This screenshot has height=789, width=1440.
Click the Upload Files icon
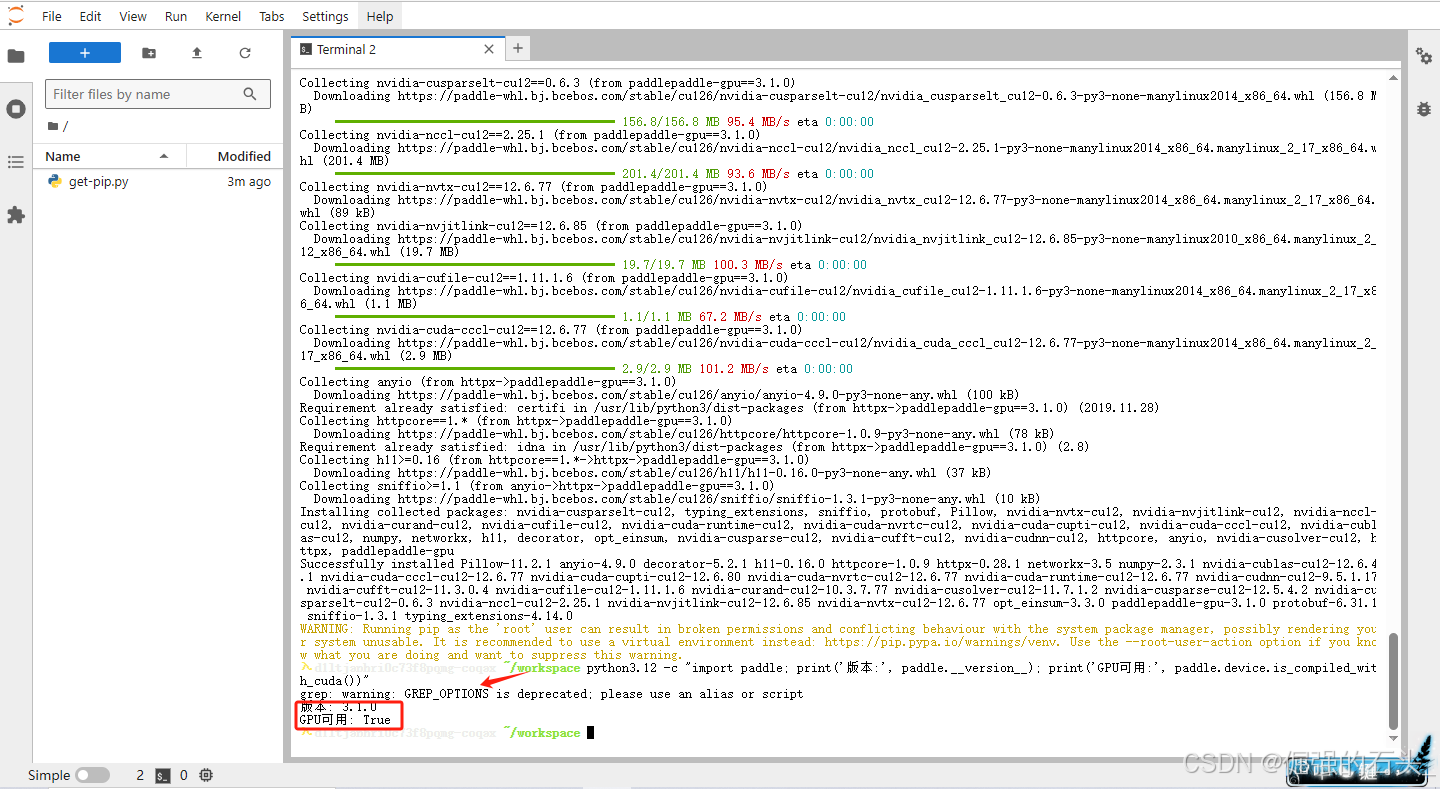(197, 53)
